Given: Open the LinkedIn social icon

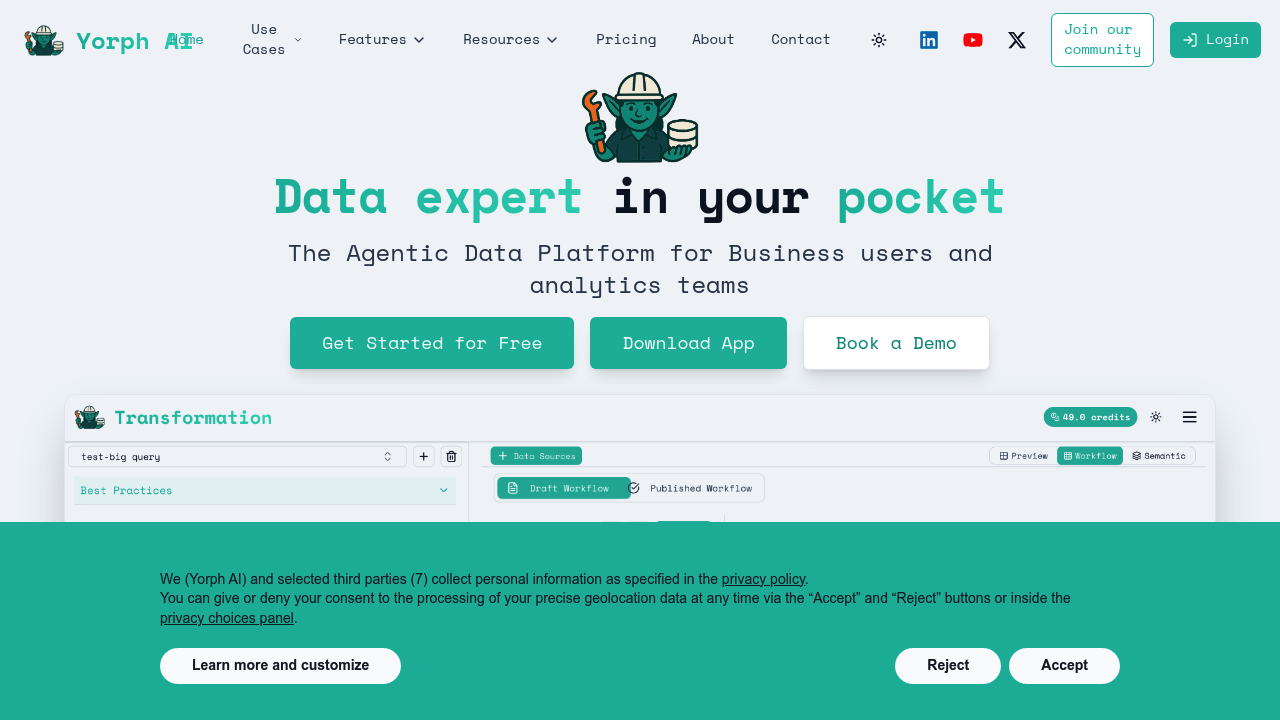Looking at the screenshot, I should 929,40.
